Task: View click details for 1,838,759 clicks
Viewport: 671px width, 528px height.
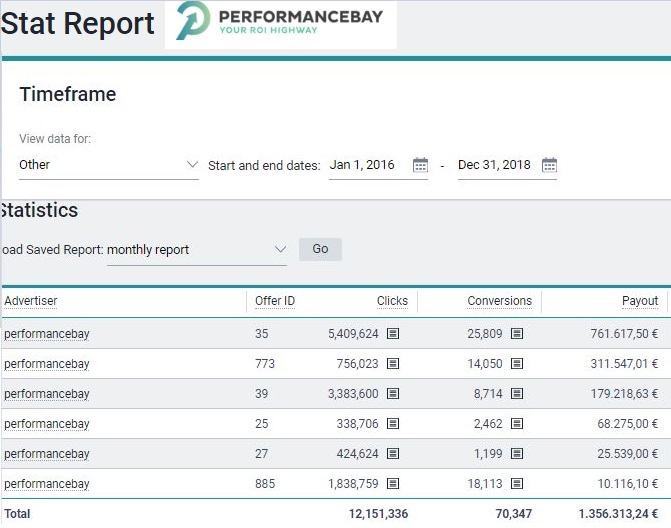Action: click(393, 484)
